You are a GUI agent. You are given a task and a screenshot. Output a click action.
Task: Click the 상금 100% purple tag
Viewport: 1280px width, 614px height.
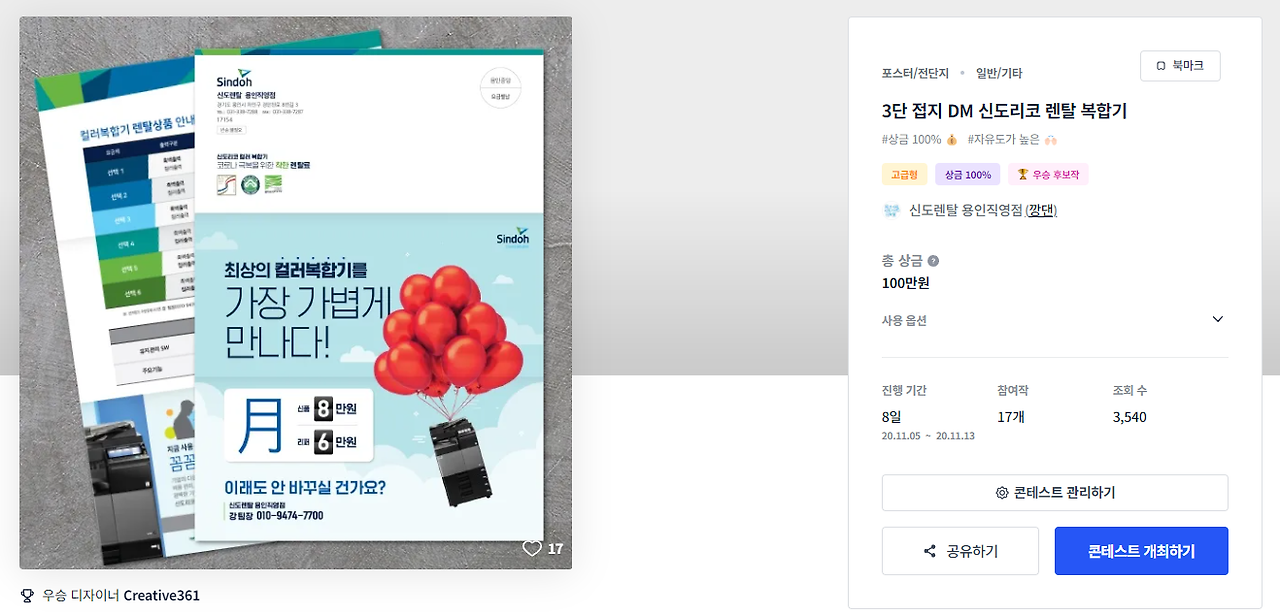click(967, 174)
